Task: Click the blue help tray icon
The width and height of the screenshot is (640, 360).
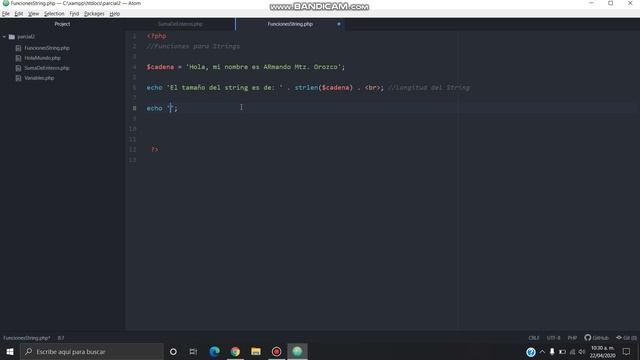Action: [531, 352]
